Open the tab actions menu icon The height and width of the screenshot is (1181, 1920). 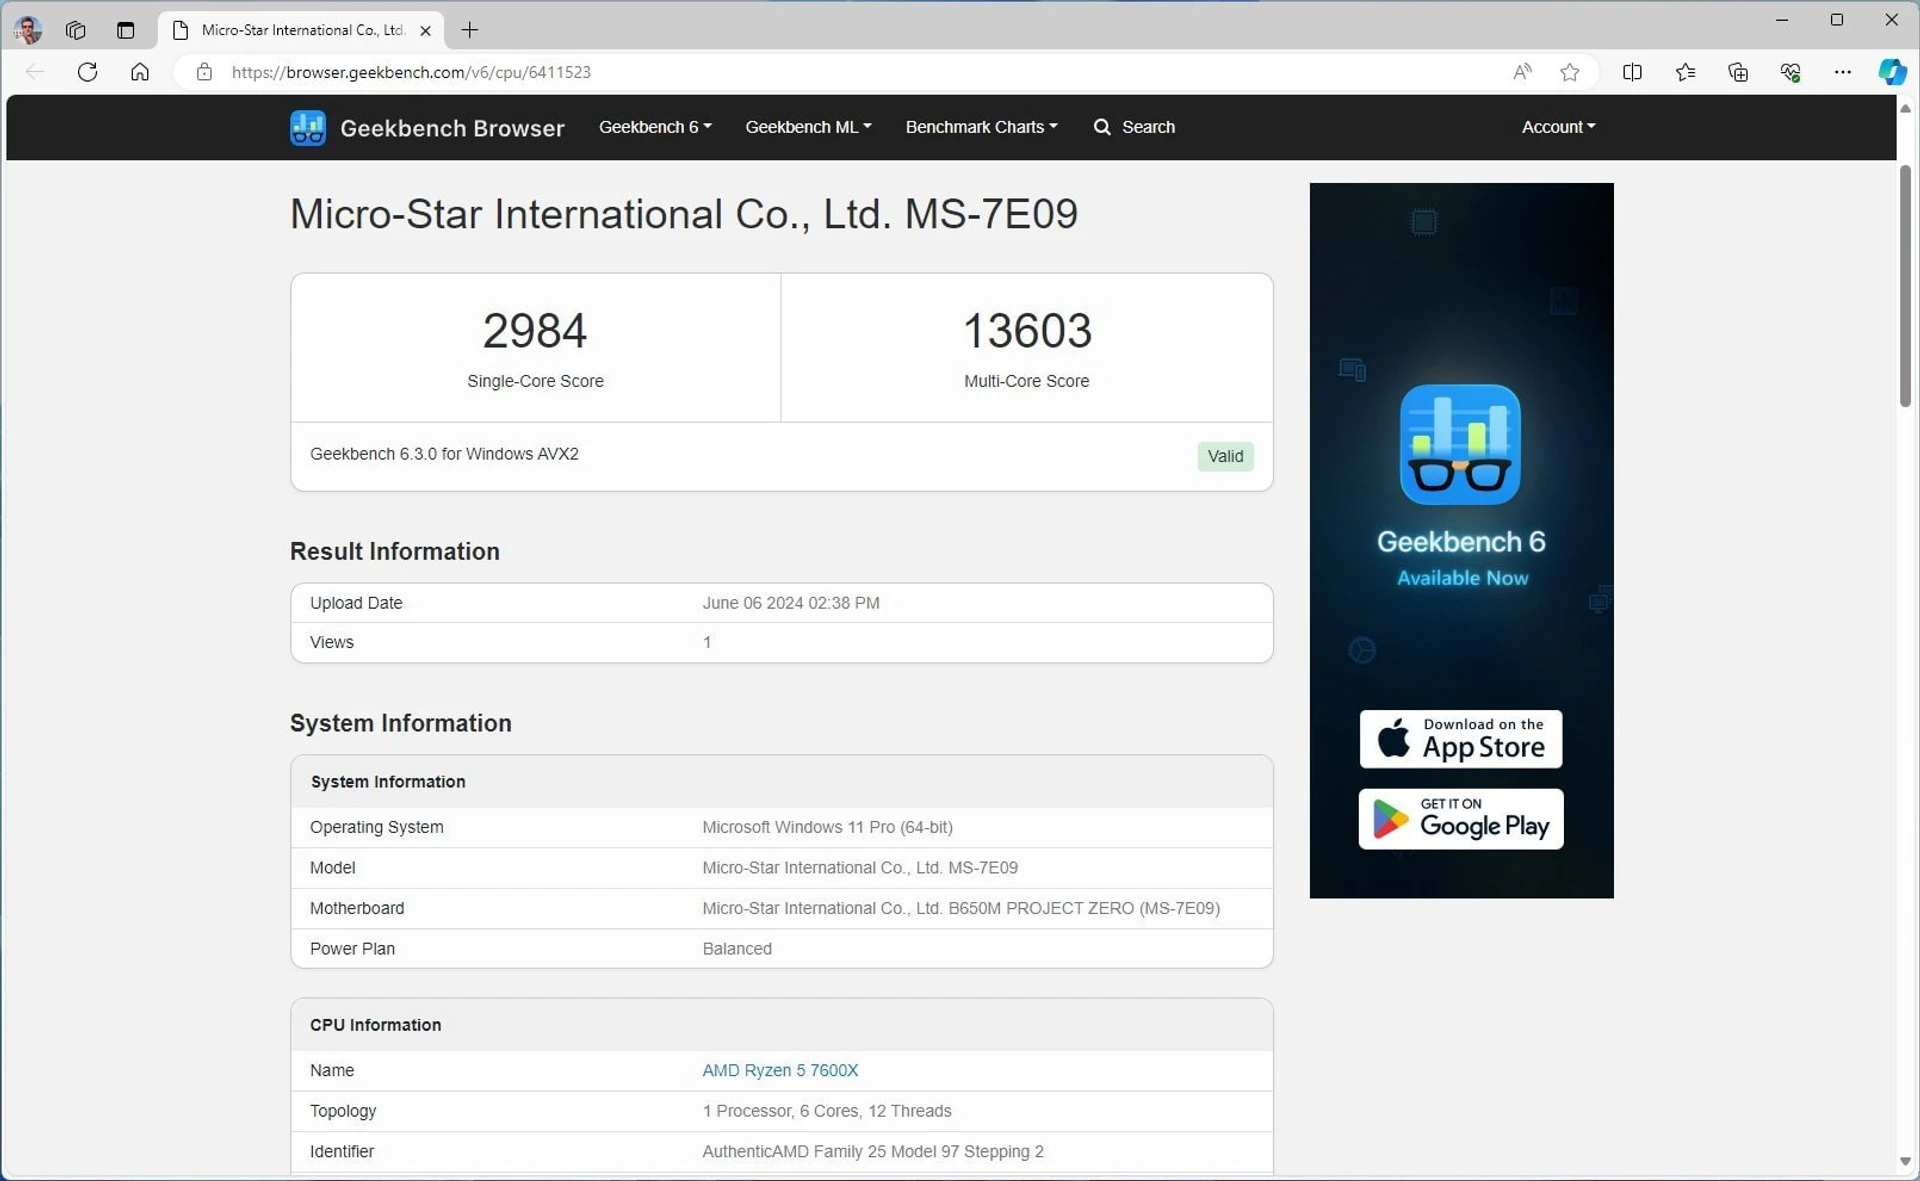[x=125, y=30]
